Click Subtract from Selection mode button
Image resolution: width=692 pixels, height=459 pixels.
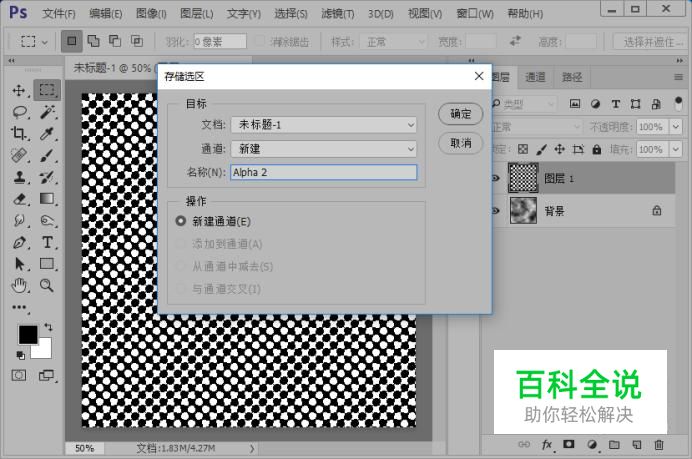(x=115, y=41)
